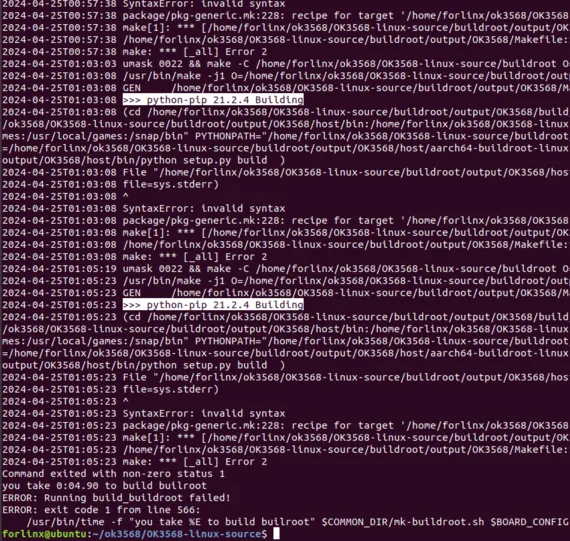Image resolution: width=570 pixels, height=541 pixels.
Task: Click 'you take 0:04.90 to build builroot'
Action: (x=104, y=486)
